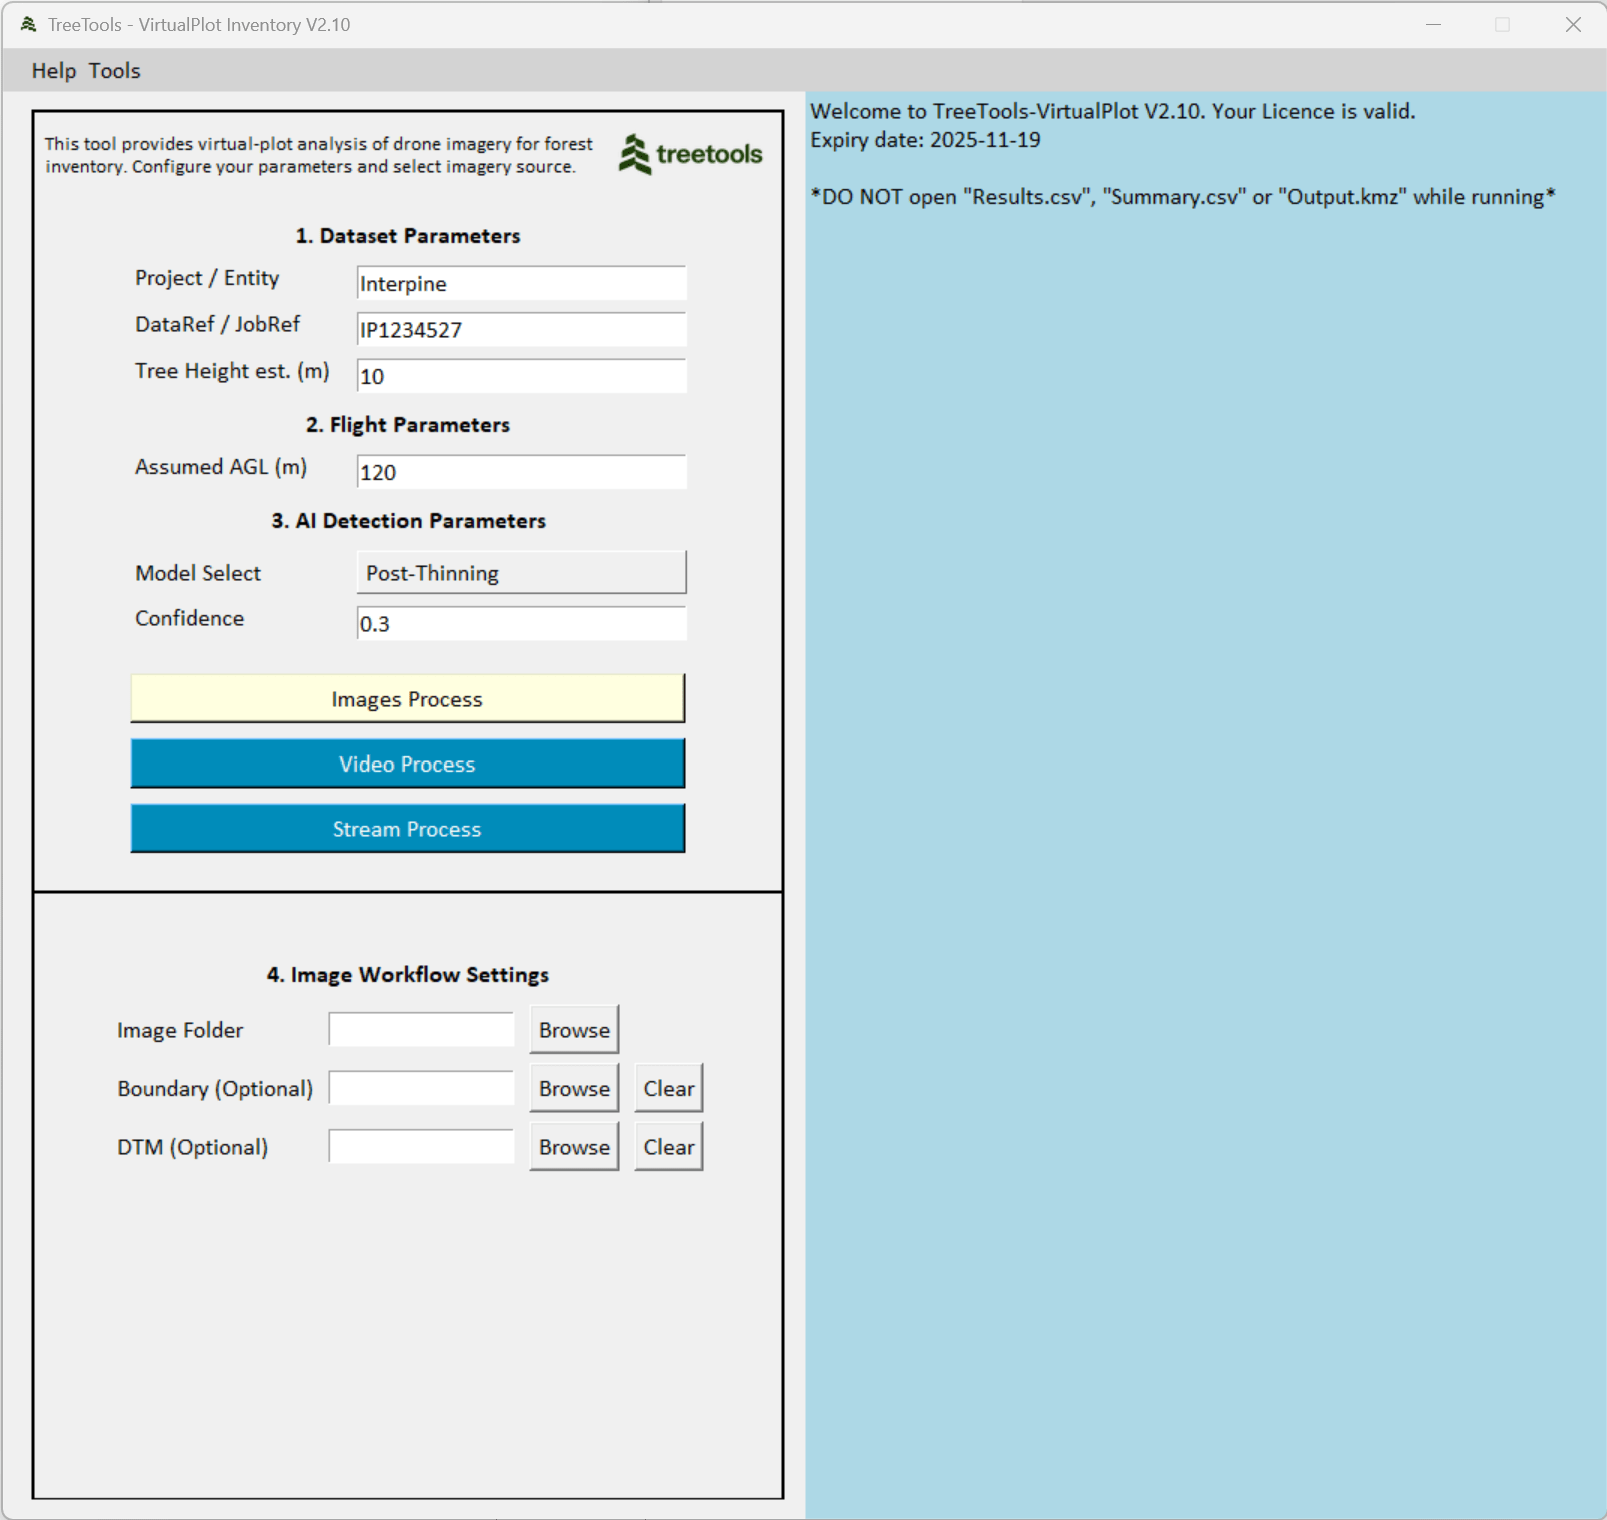Click the DataRef / JobRef input field

point(521,329)
